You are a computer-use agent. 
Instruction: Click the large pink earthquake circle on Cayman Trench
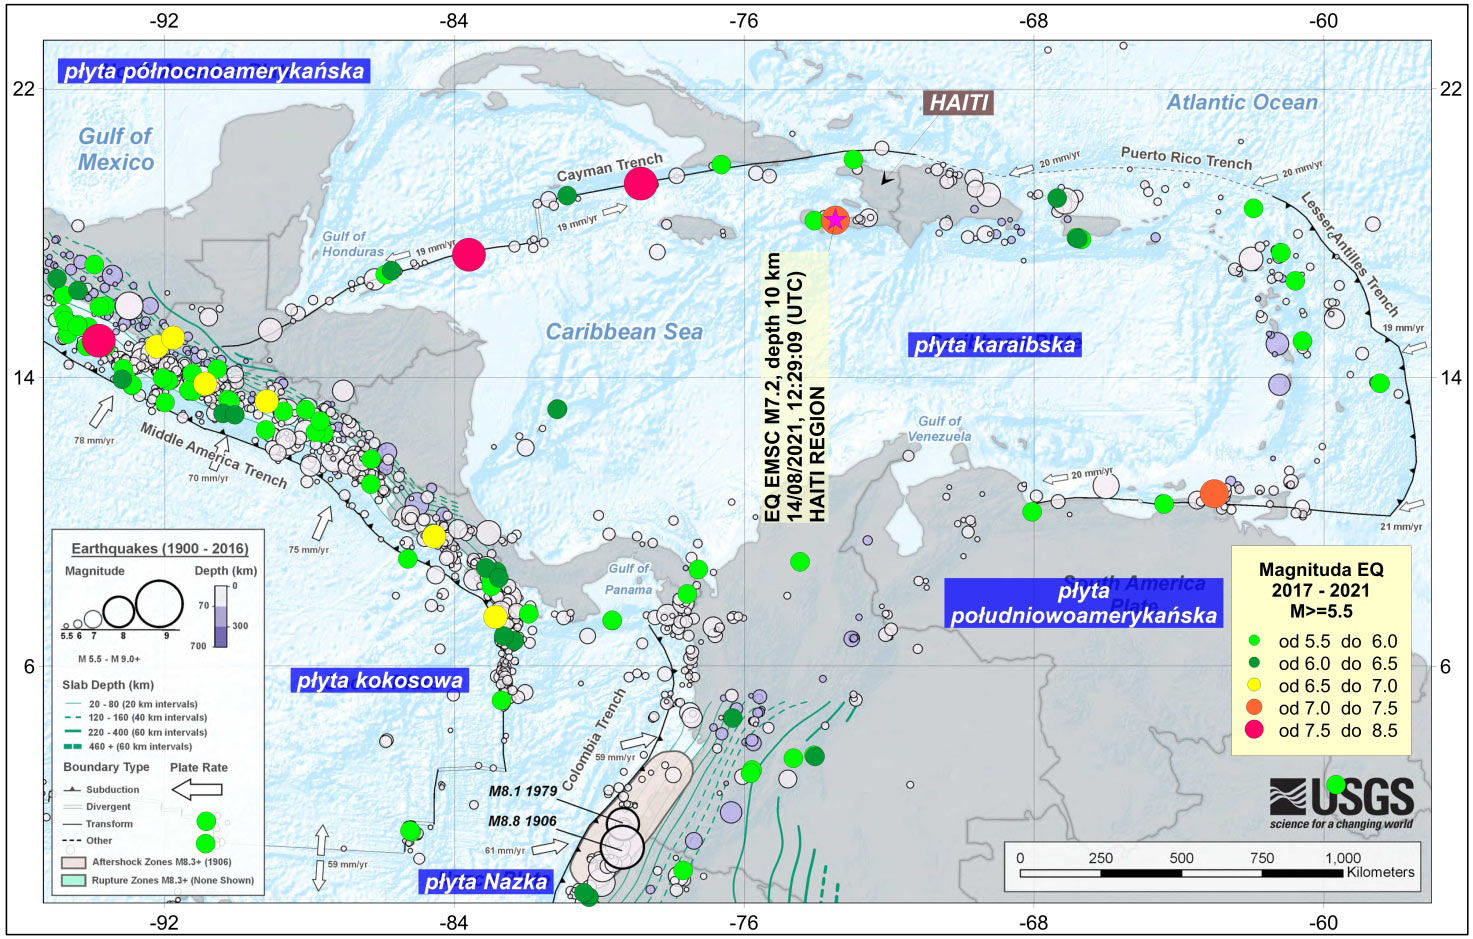[x=641, y=184]
